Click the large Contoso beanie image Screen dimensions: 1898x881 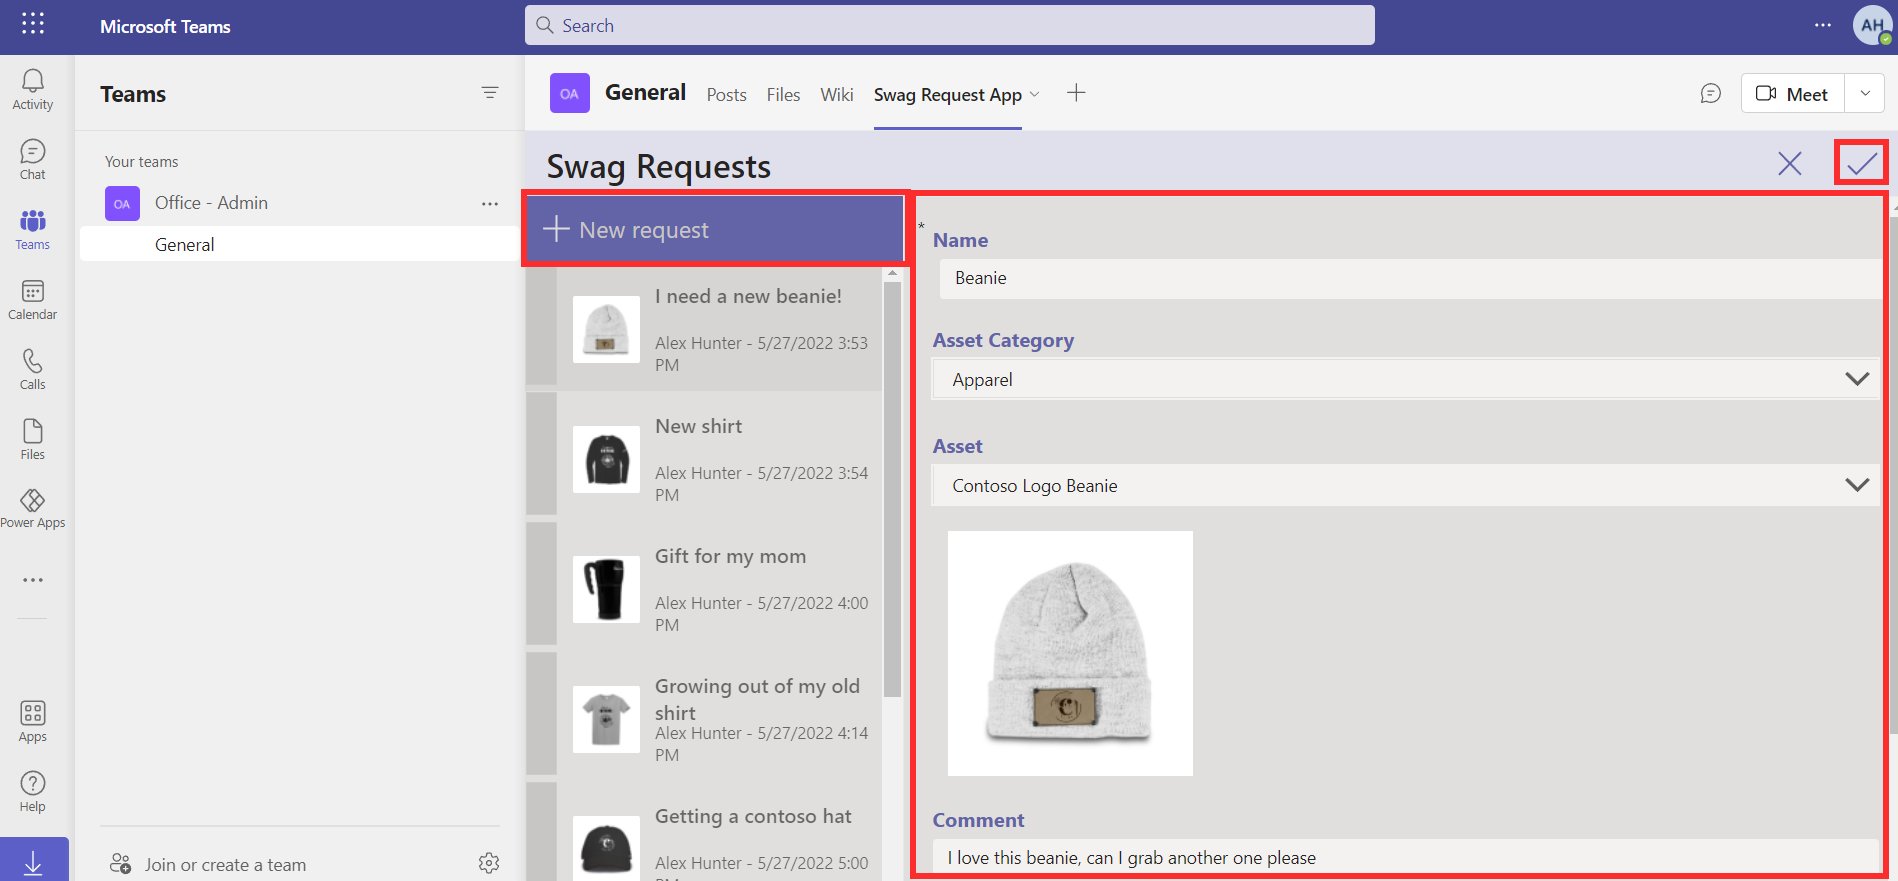pos(1070,653)
